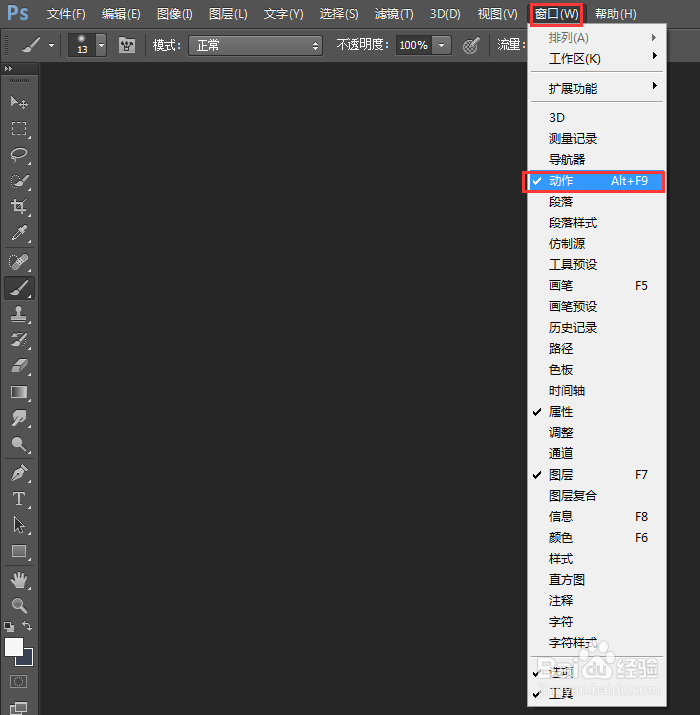700x715 pixels.
Task: Select the Eyedropper tool
Action: click(19, 233)
